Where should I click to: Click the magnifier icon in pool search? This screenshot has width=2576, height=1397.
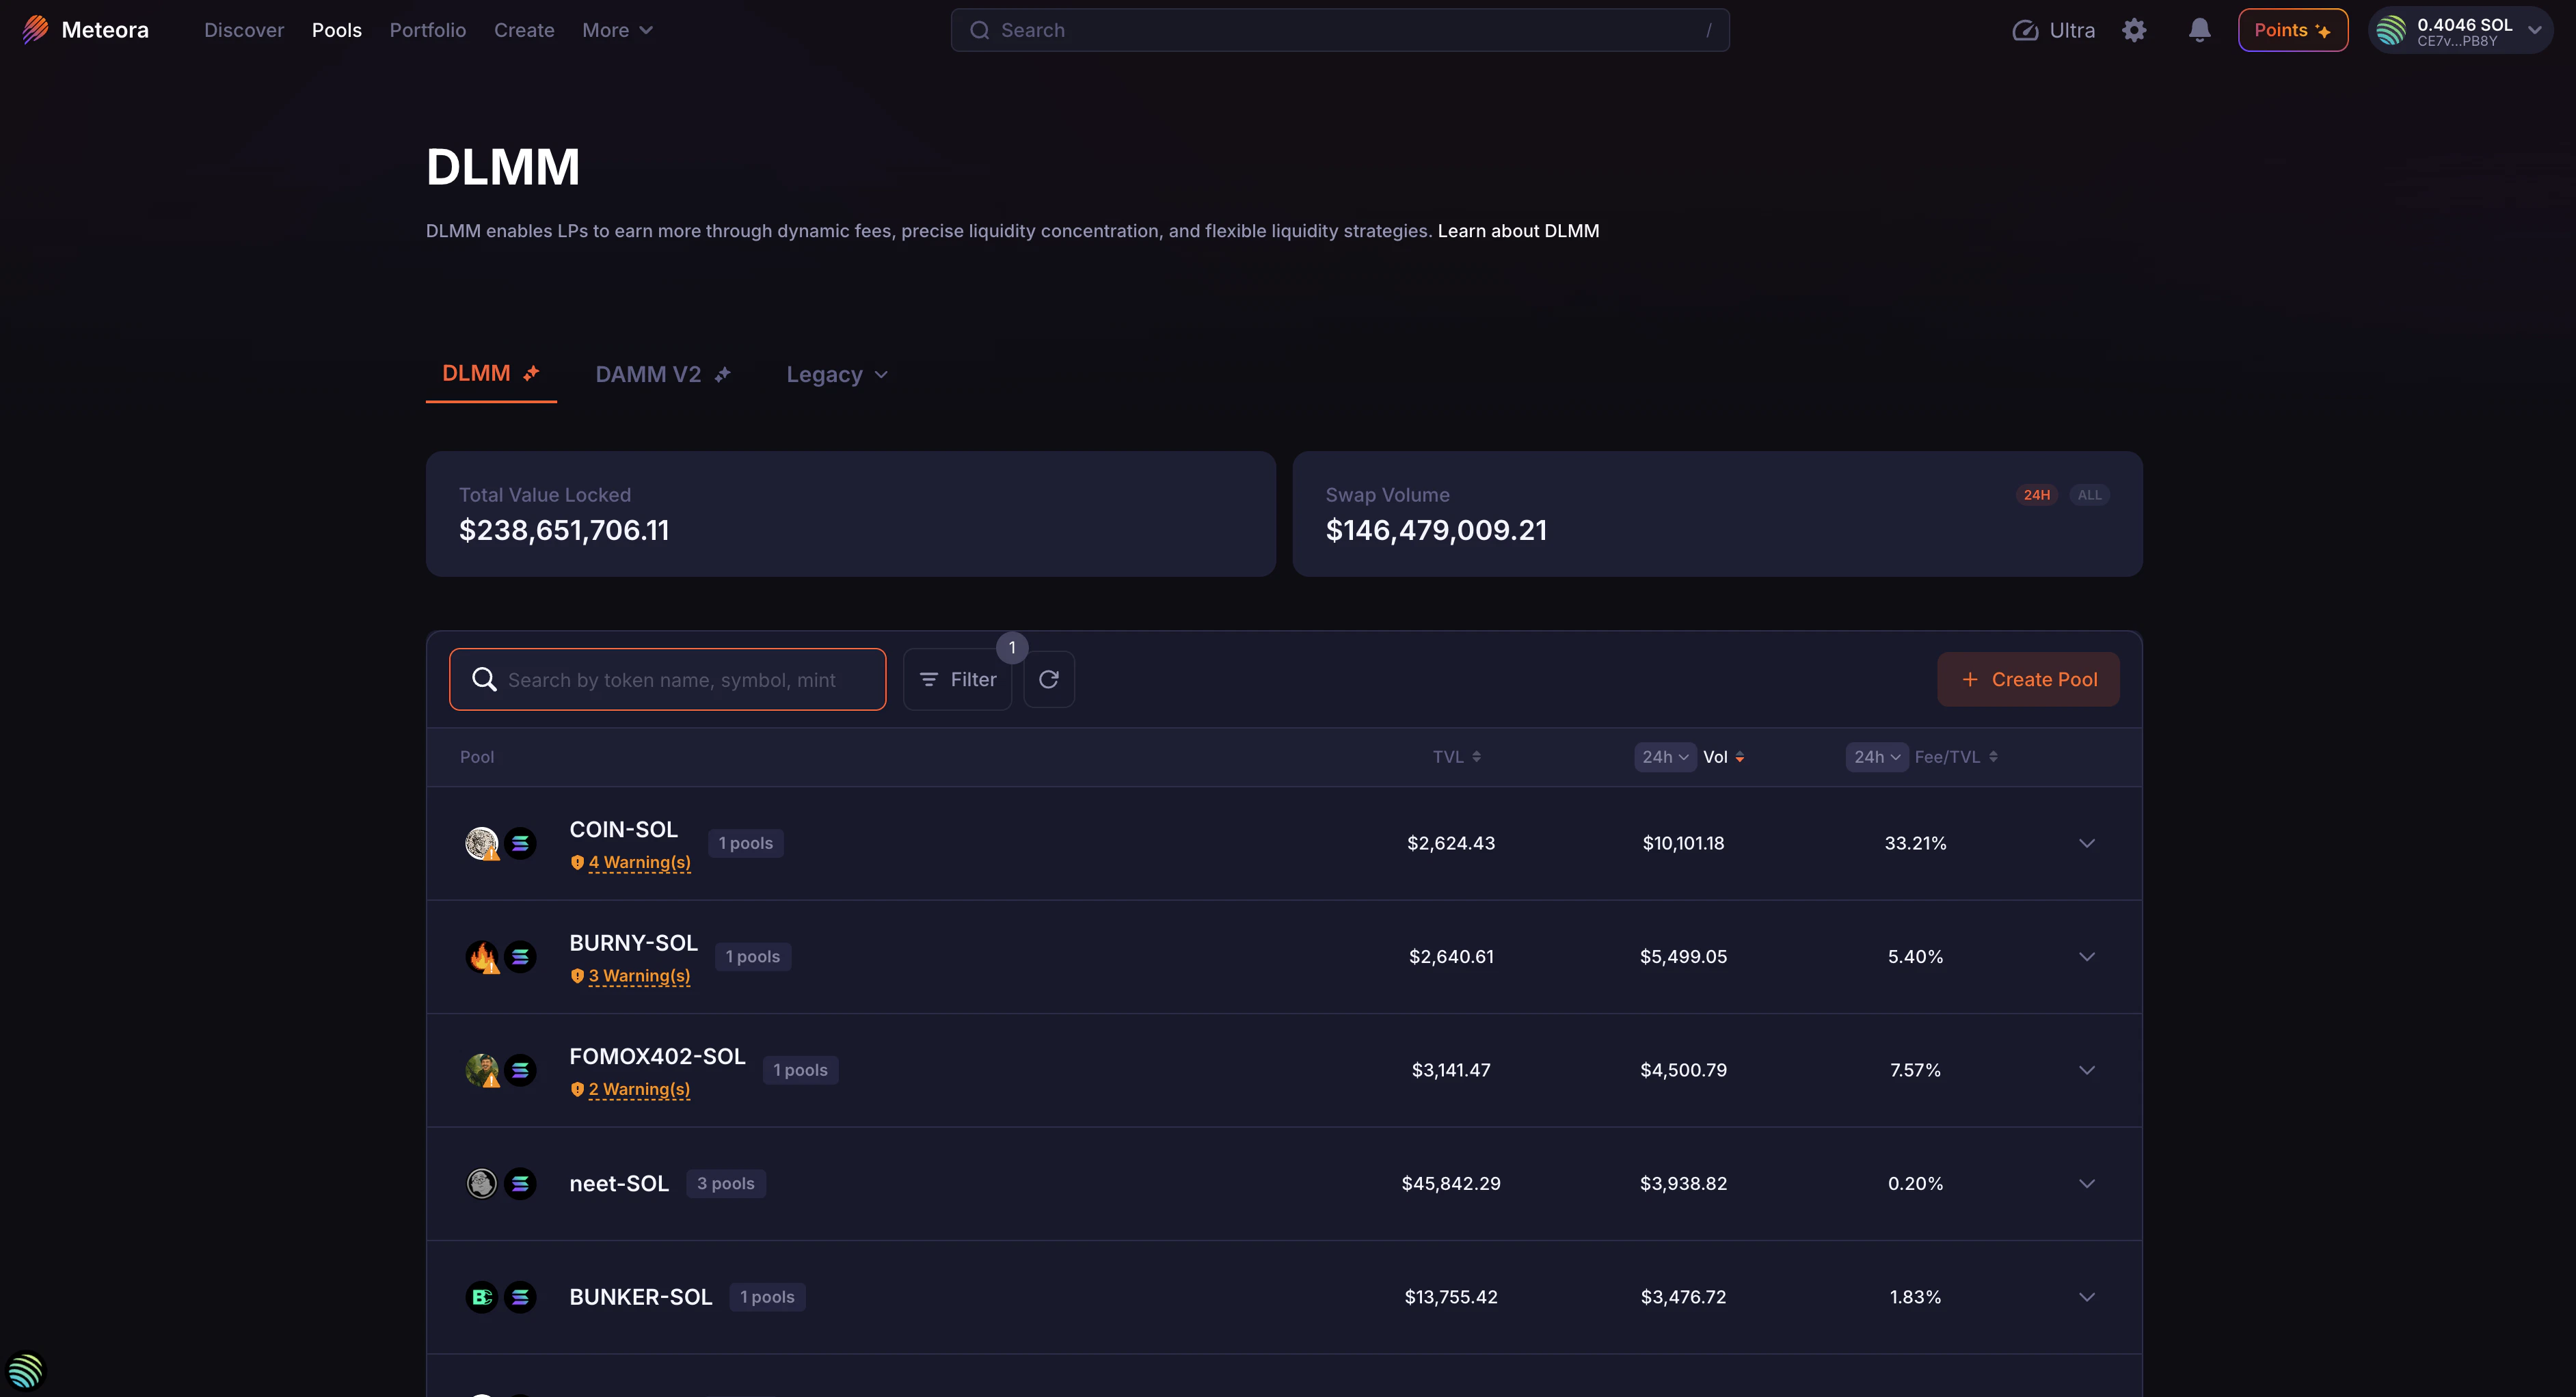484,680
